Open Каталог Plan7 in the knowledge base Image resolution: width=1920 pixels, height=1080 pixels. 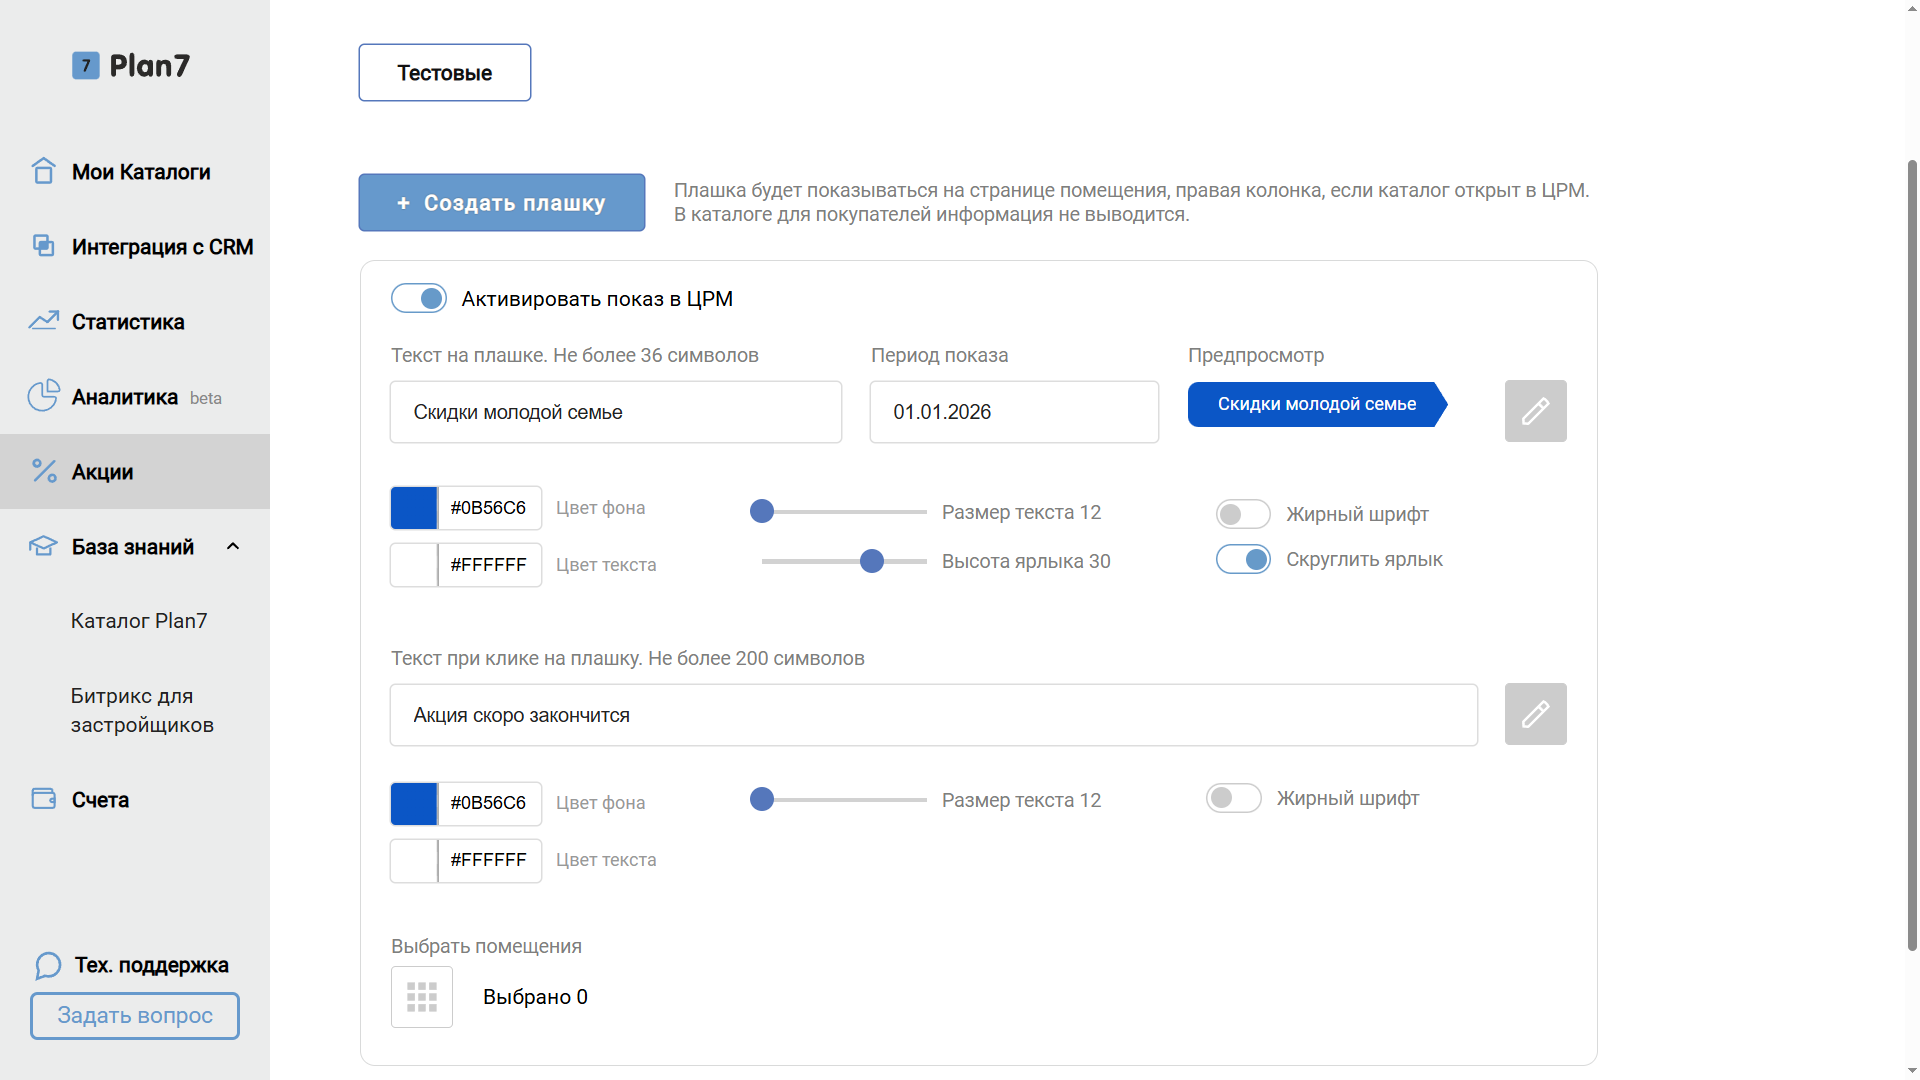click(x=139, y=621)
